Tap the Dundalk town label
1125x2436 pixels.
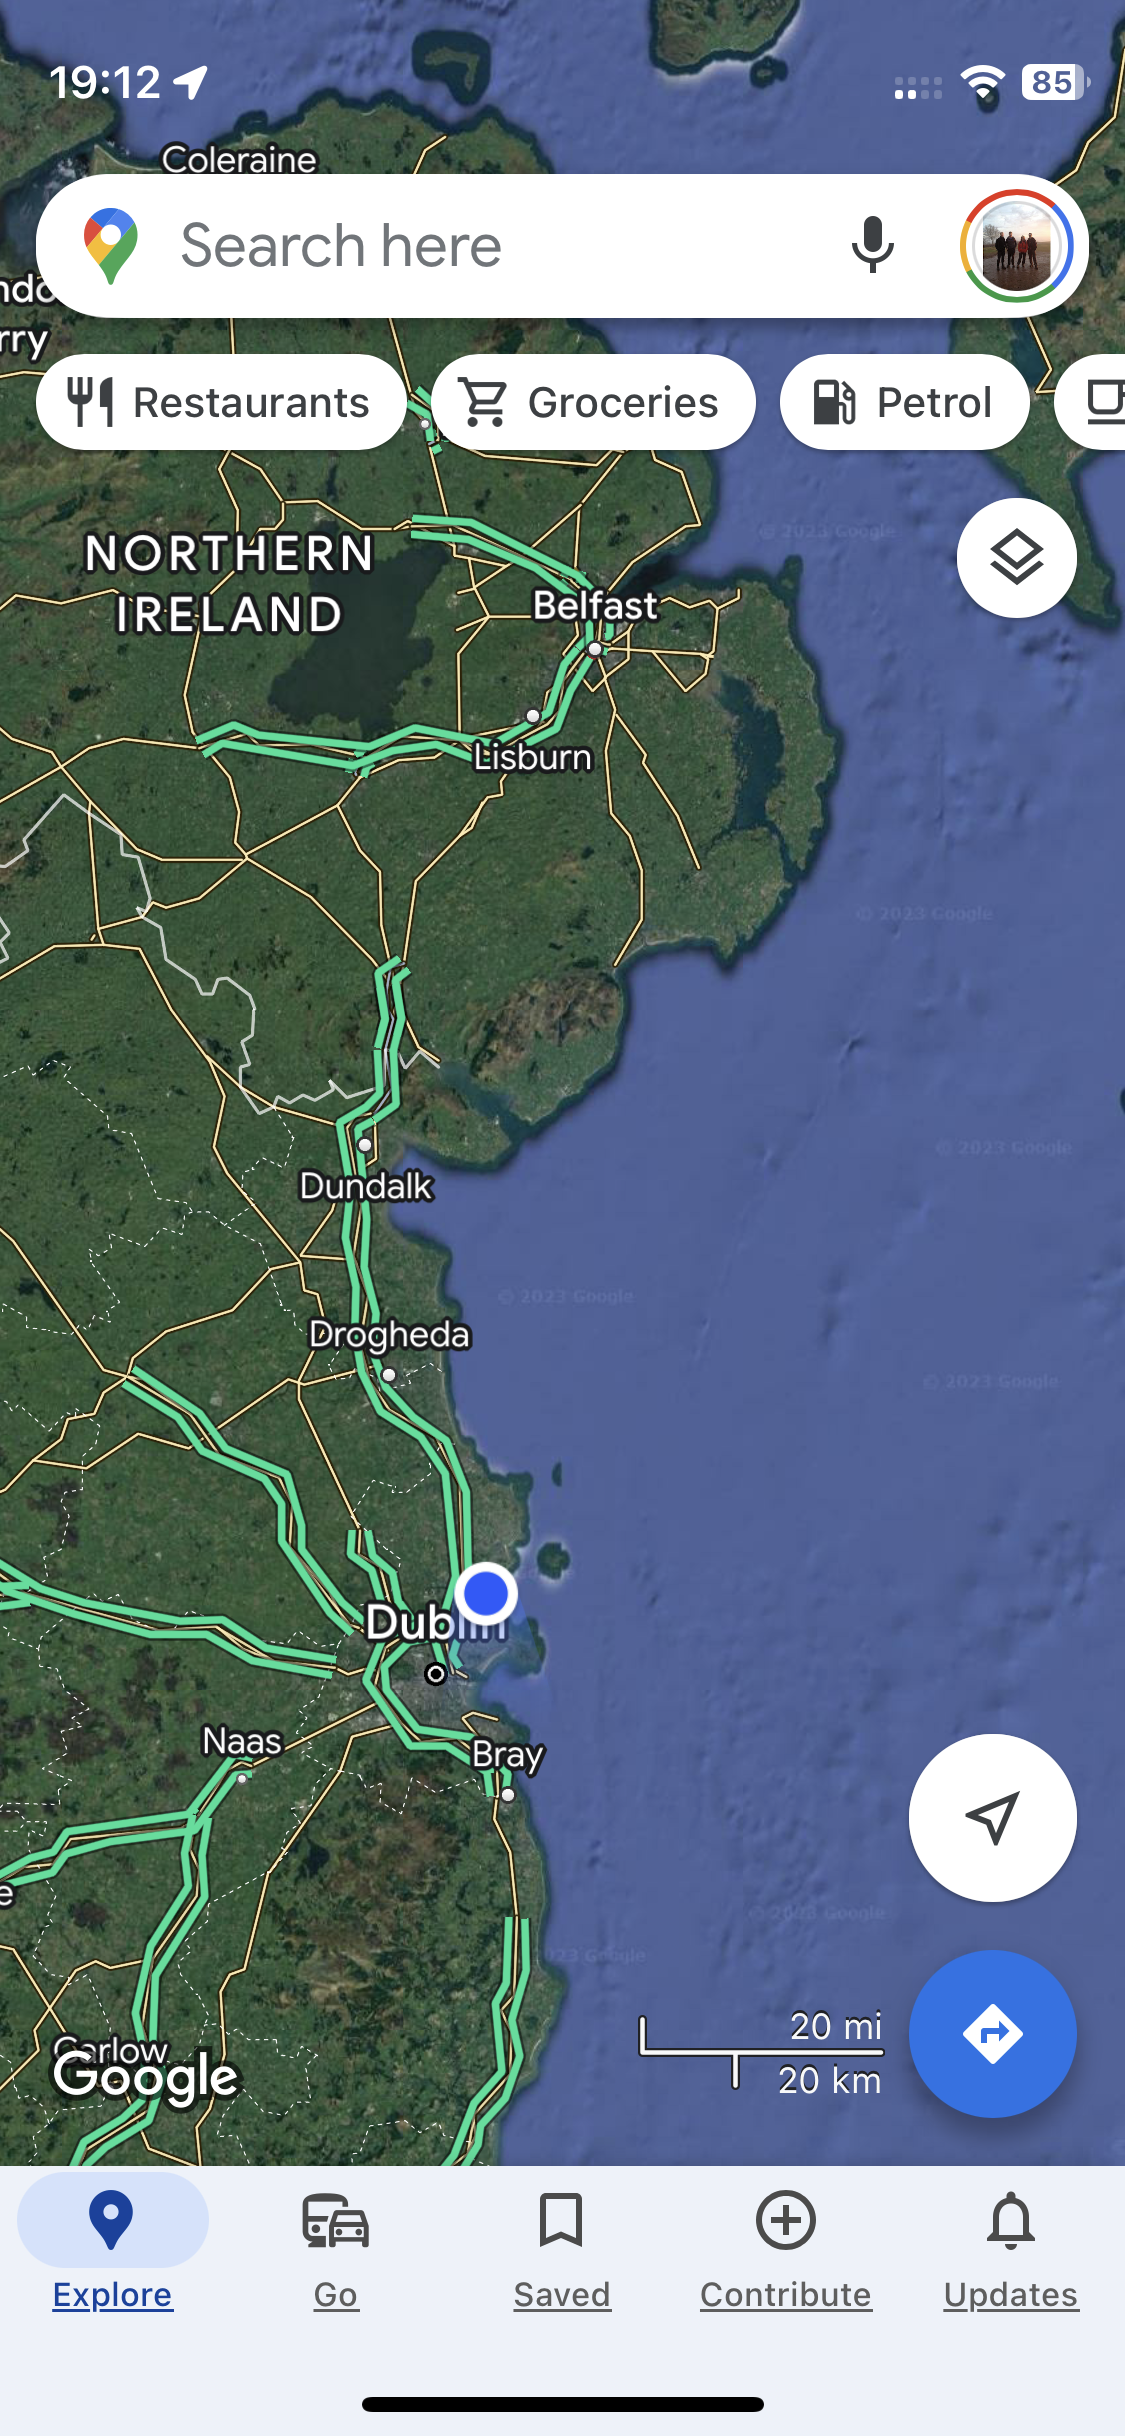point(366,1186)
